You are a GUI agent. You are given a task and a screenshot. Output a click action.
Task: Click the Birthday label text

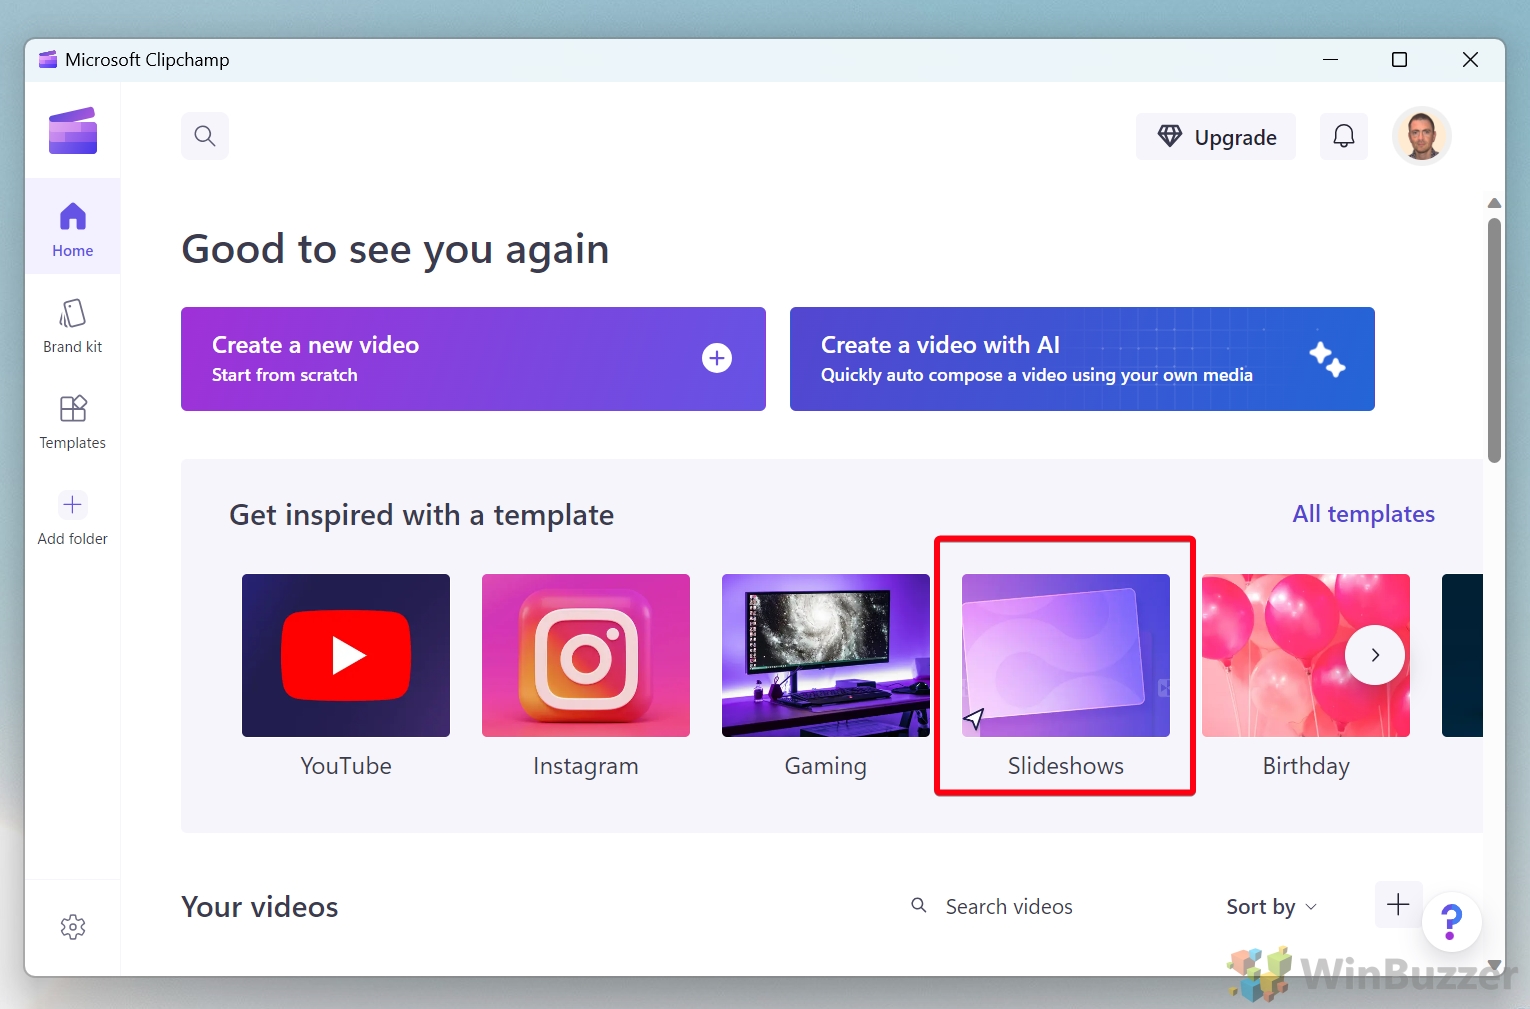coord(1306,766)
